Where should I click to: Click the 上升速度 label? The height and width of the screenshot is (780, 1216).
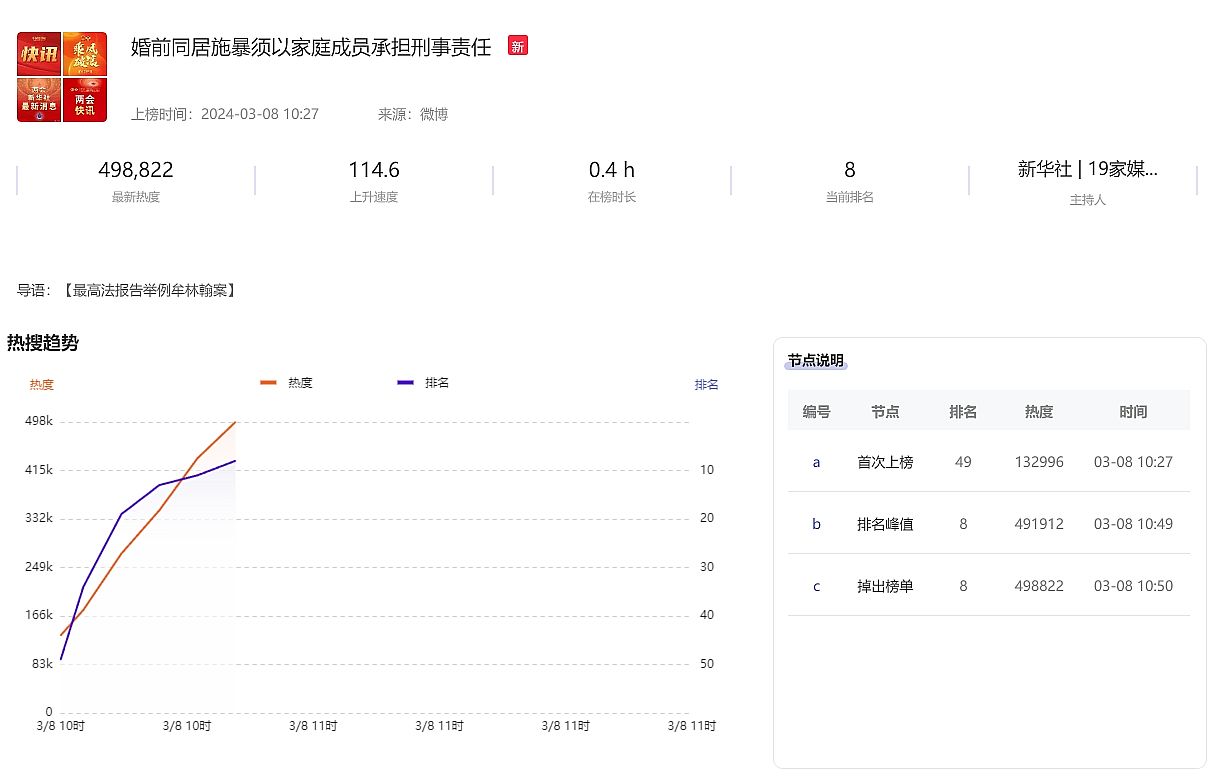pyautogui.click(x=374, y=197)
